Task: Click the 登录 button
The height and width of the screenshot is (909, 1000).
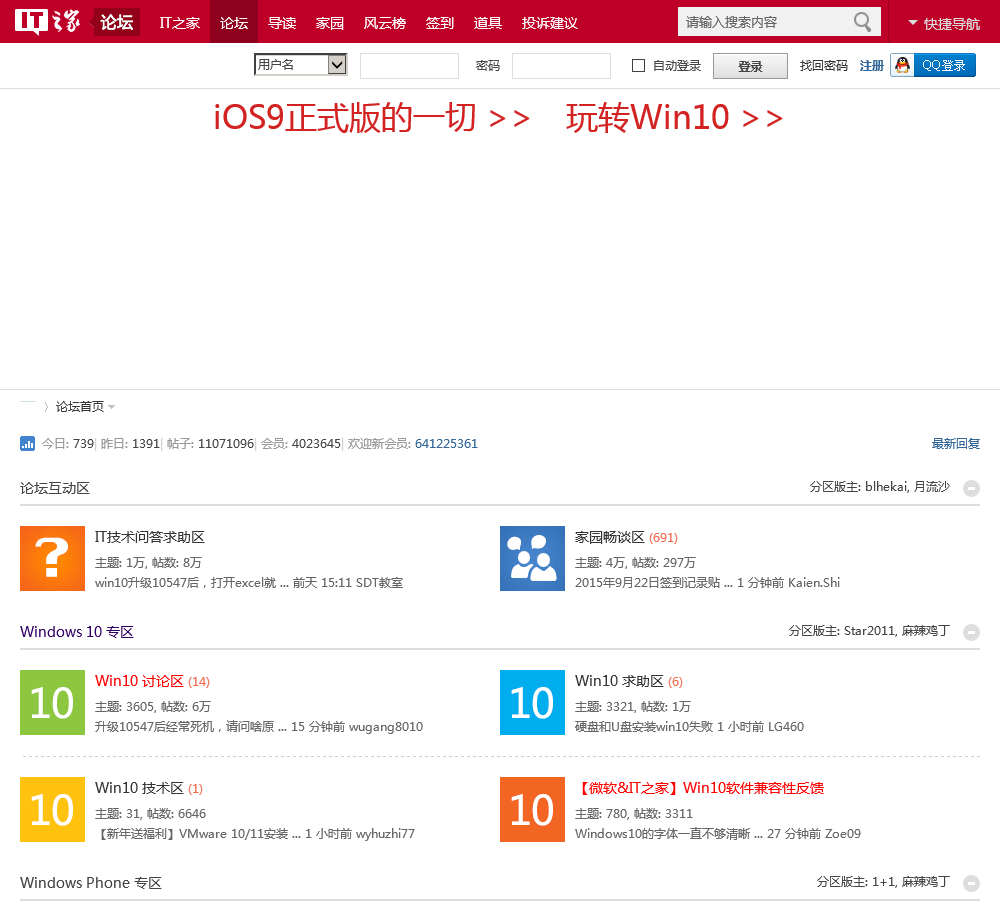Action: 750,66
